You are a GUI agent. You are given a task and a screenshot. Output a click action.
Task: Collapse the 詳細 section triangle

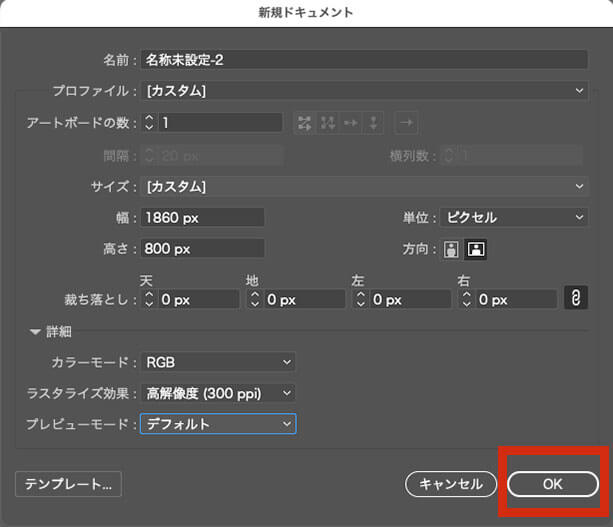[36, 331]
